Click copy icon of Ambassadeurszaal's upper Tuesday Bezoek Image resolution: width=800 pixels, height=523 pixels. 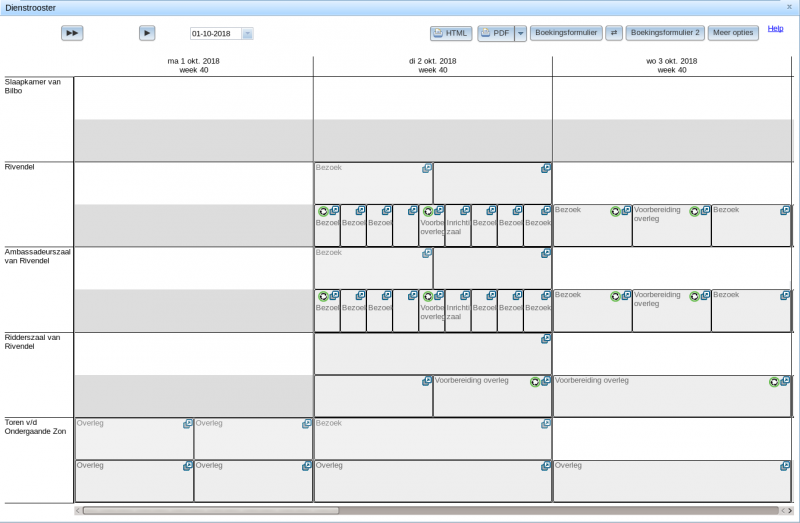[x=427, y=253]
